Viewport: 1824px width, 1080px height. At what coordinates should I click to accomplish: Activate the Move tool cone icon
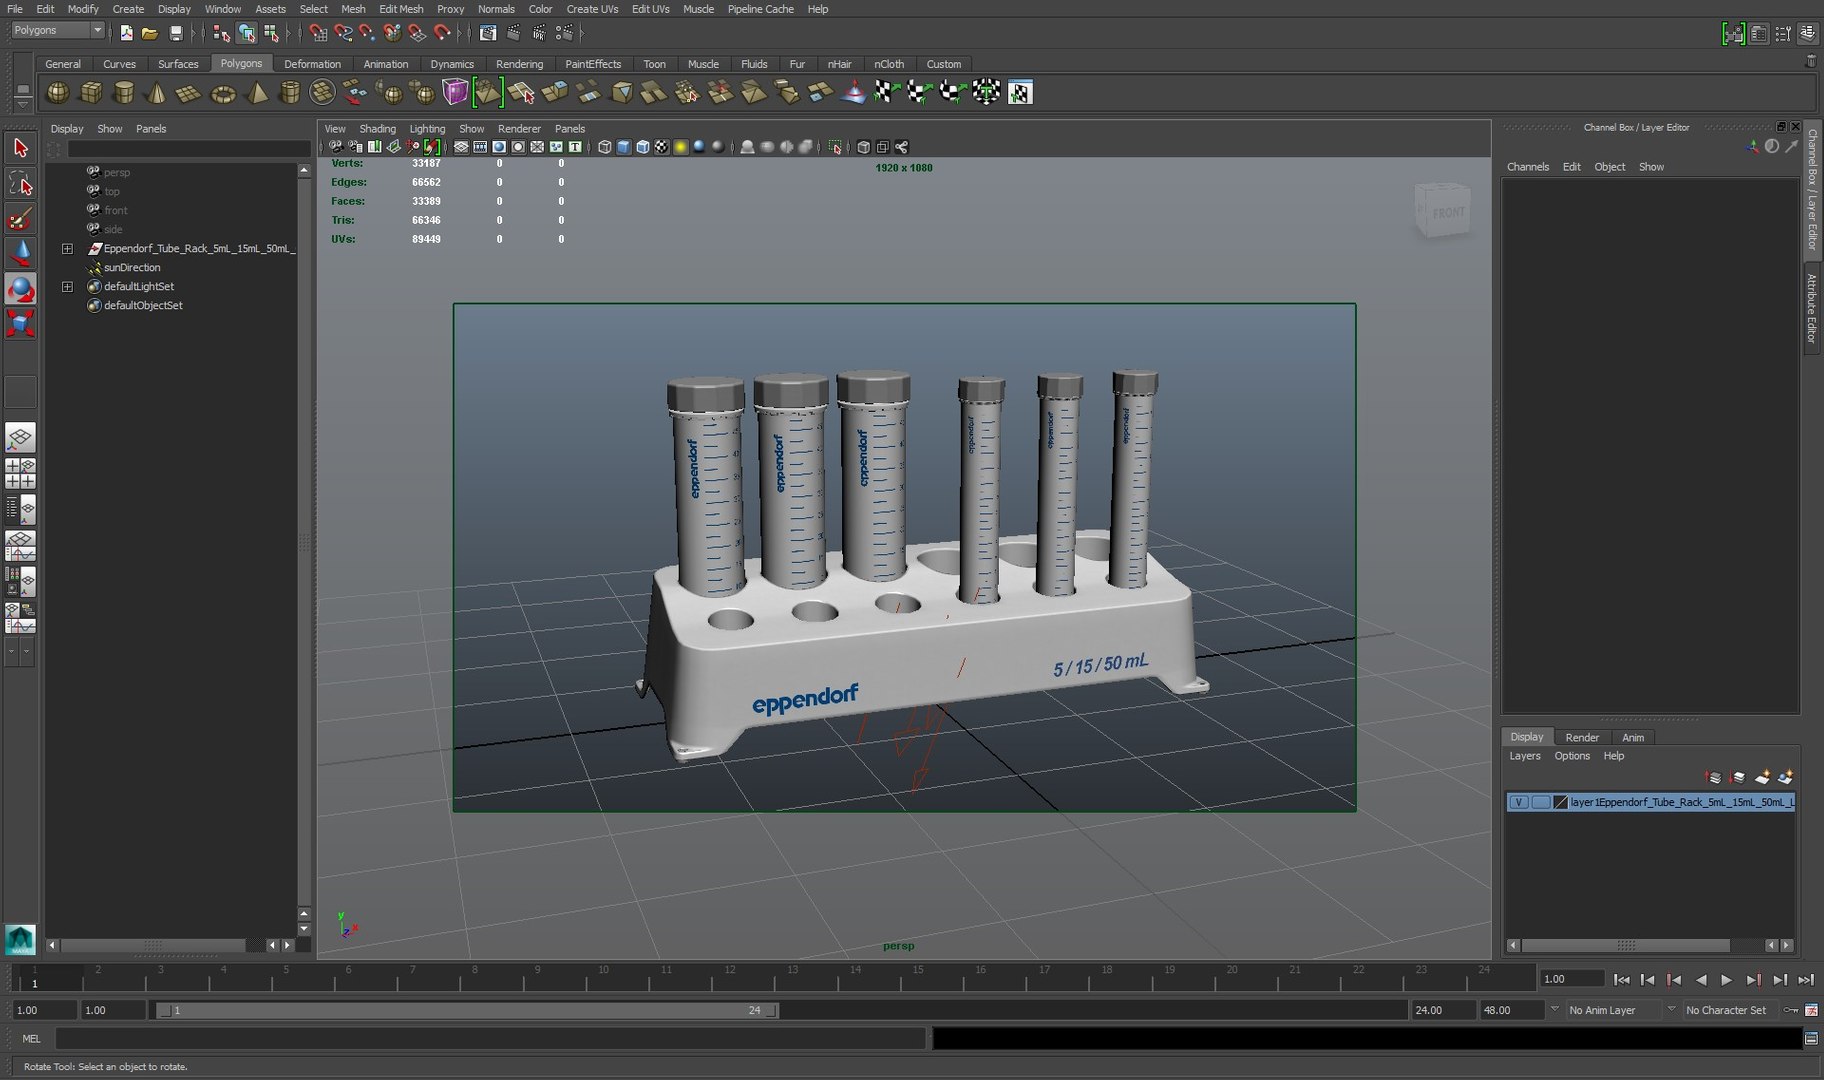click(20, 253)
